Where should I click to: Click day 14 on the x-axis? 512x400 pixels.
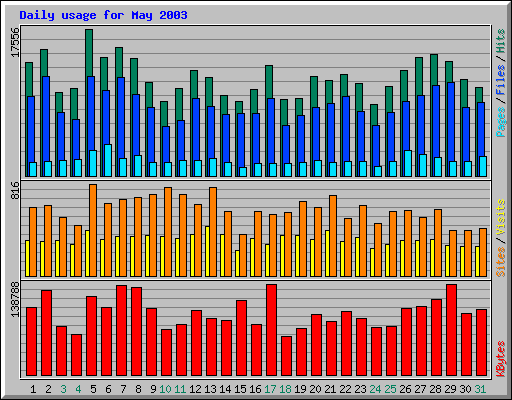tap(225, 389)
